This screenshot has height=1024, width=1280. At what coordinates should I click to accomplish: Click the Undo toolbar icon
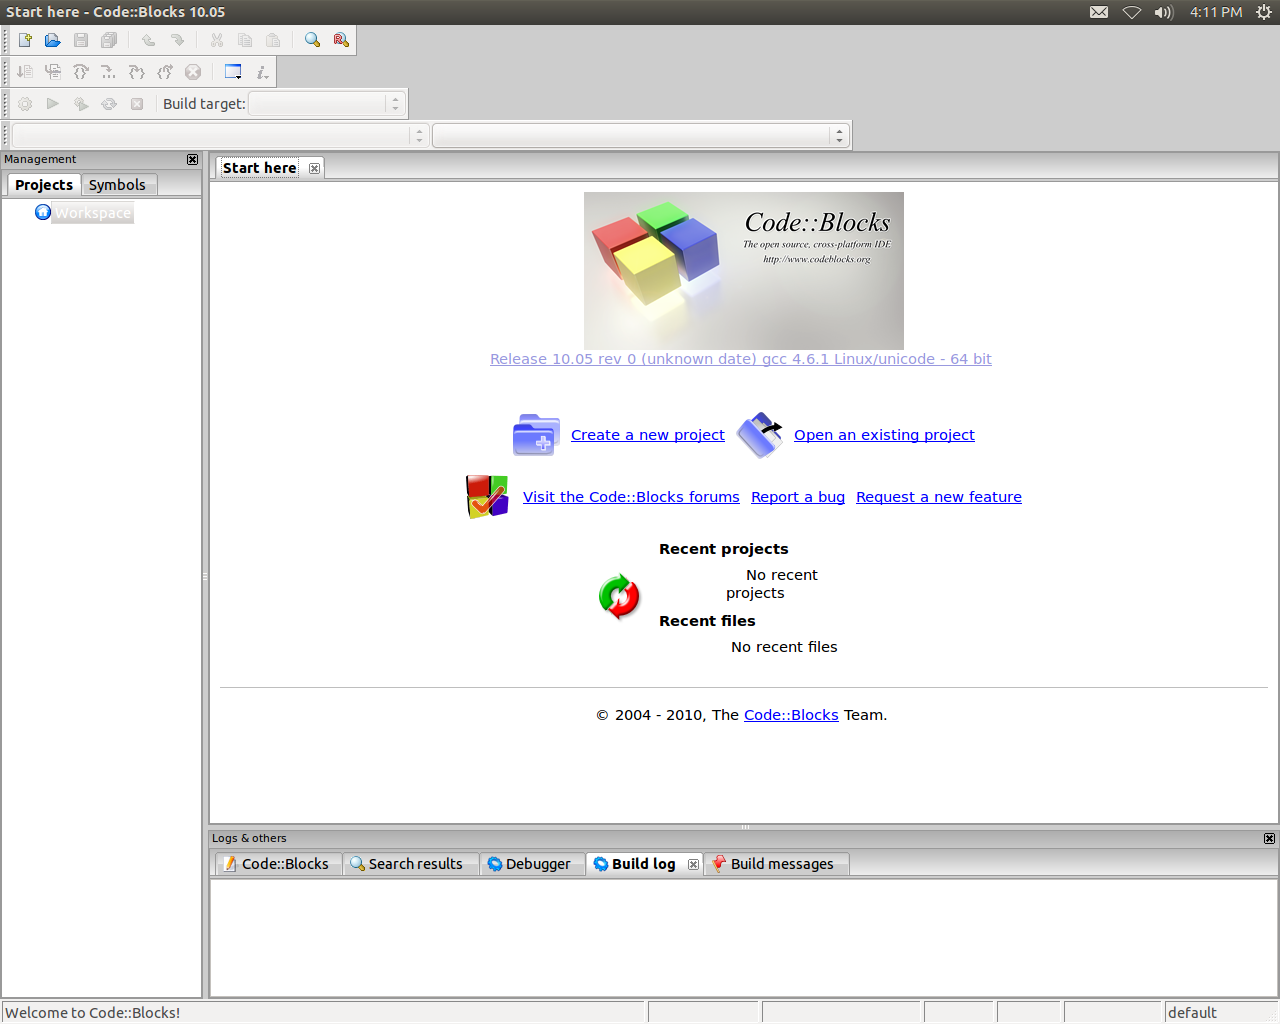pos(146,40)
